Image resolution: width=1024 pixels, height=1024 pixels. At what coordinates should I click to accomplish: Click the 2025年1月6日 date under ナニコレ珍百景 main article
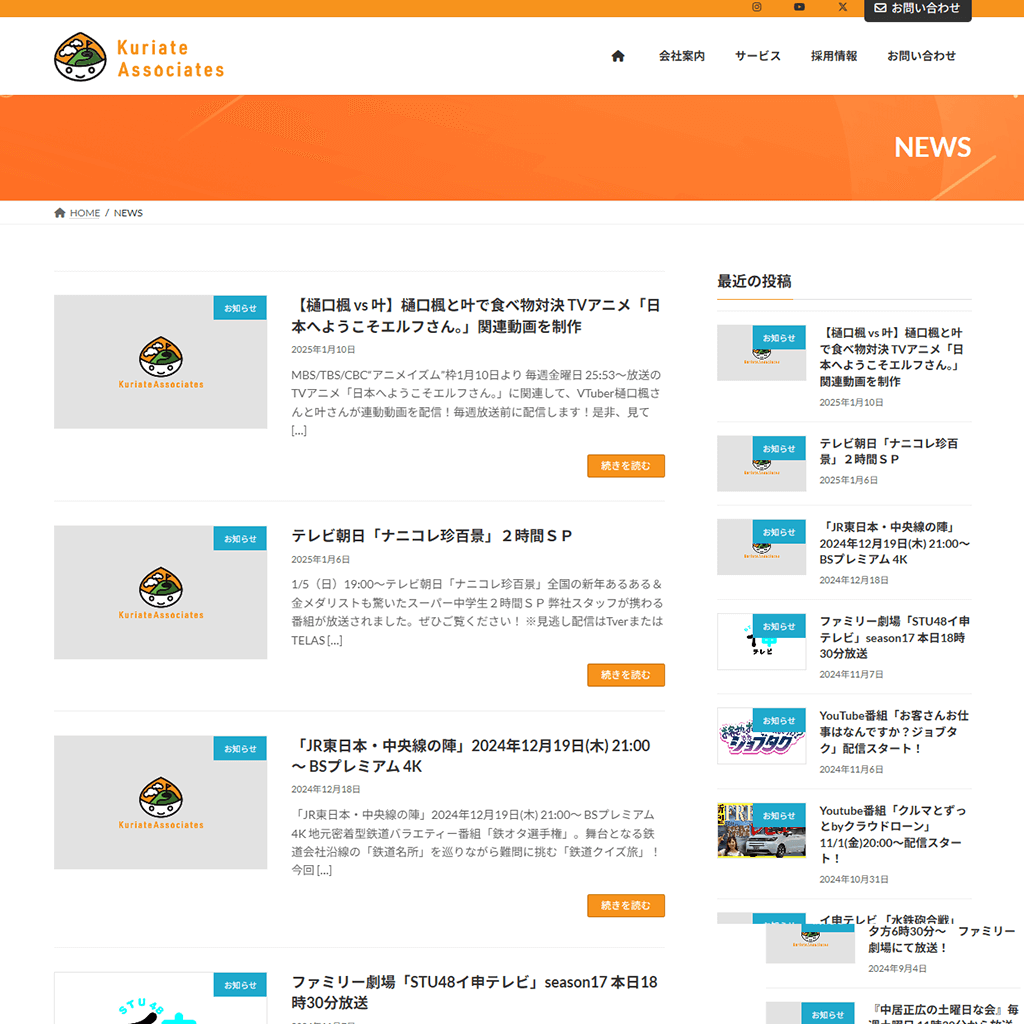tap(321, 560)
